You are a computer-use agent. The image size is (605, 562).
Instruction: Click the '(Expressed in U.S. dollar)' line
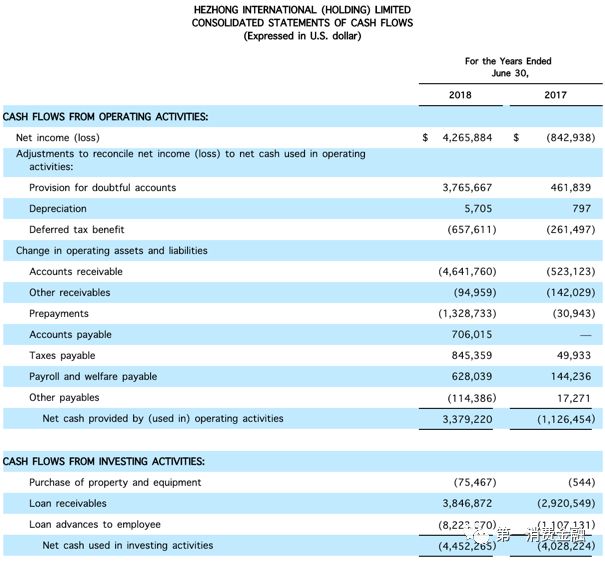click(x=302, y=36)
